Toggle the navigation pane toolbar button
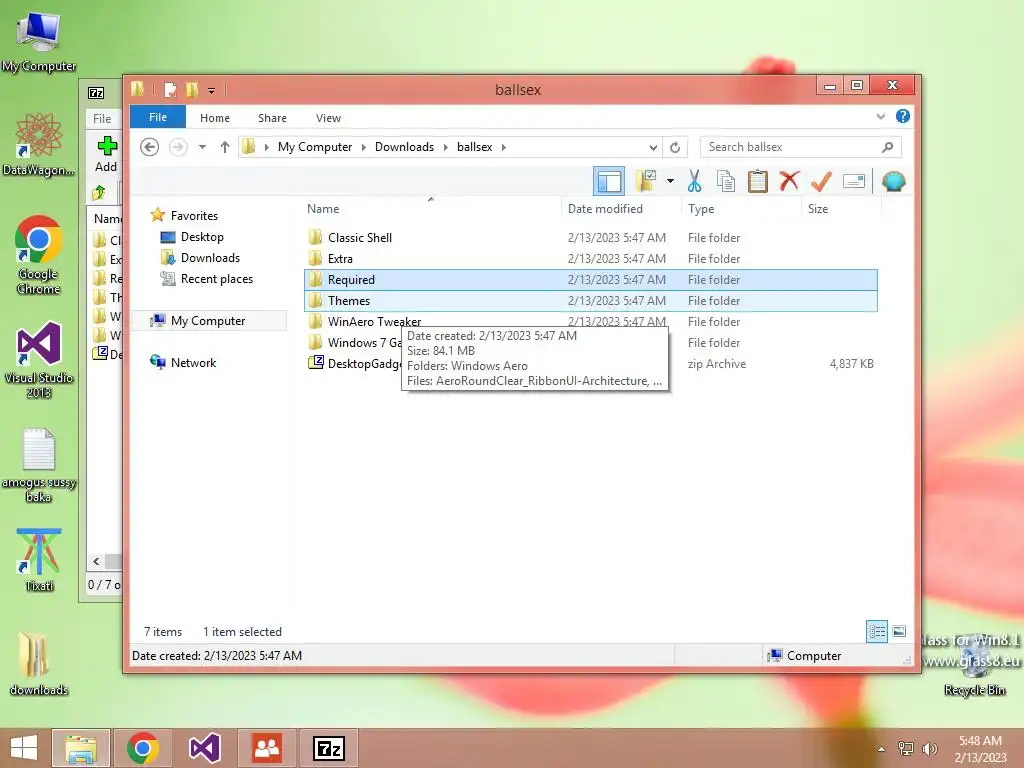Image resolution: width=1024 pixels, height=768 pixels. click(x=609, y=181)
